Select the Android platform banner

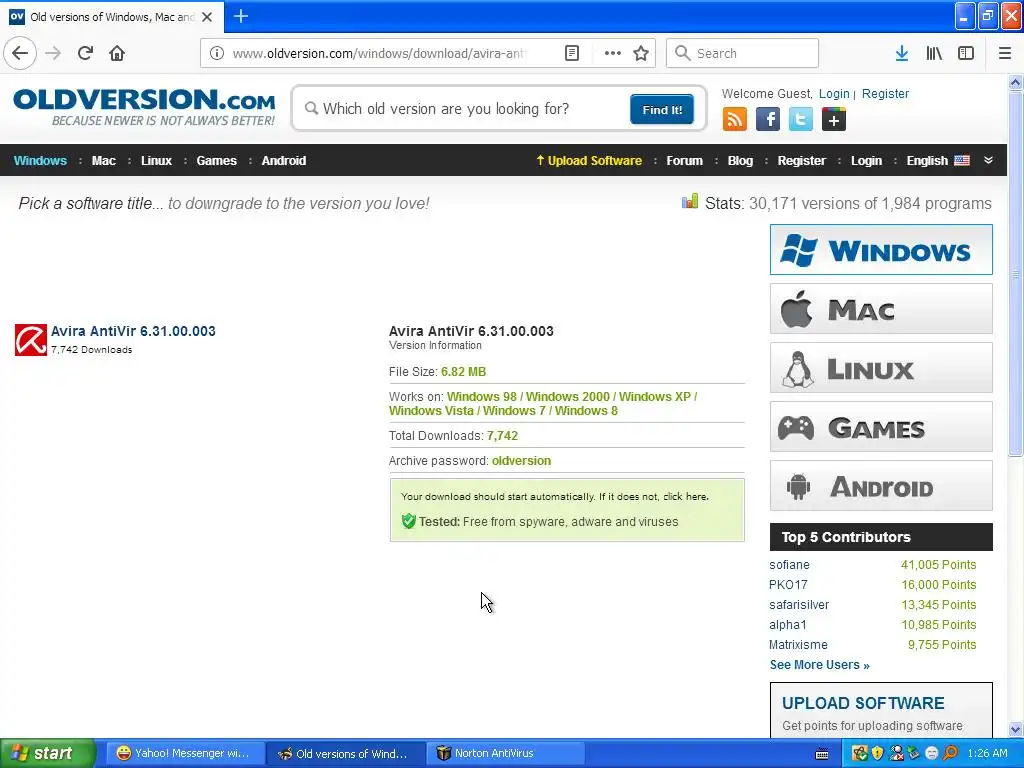[x=881, y=486]
